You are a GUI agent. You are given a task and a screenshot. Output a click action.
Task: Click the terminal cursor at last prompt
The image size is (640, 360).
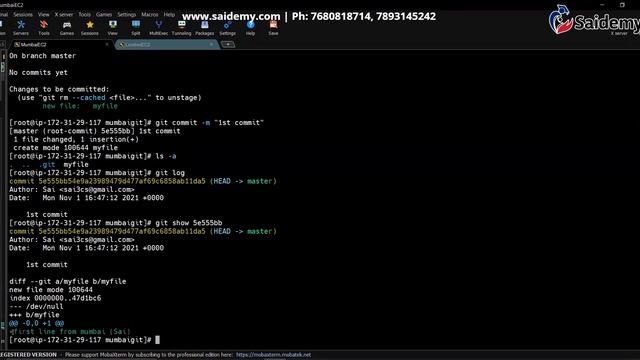158,340
